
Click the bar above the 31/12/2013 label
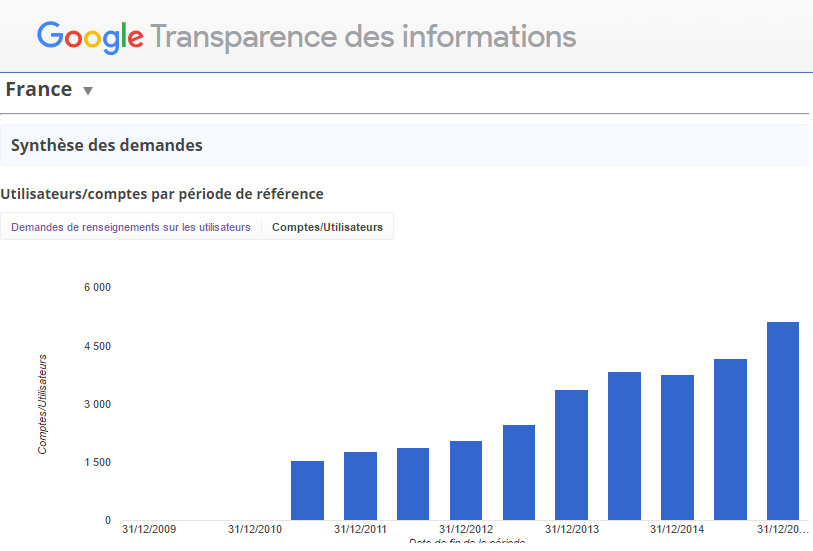pos(571,455)
